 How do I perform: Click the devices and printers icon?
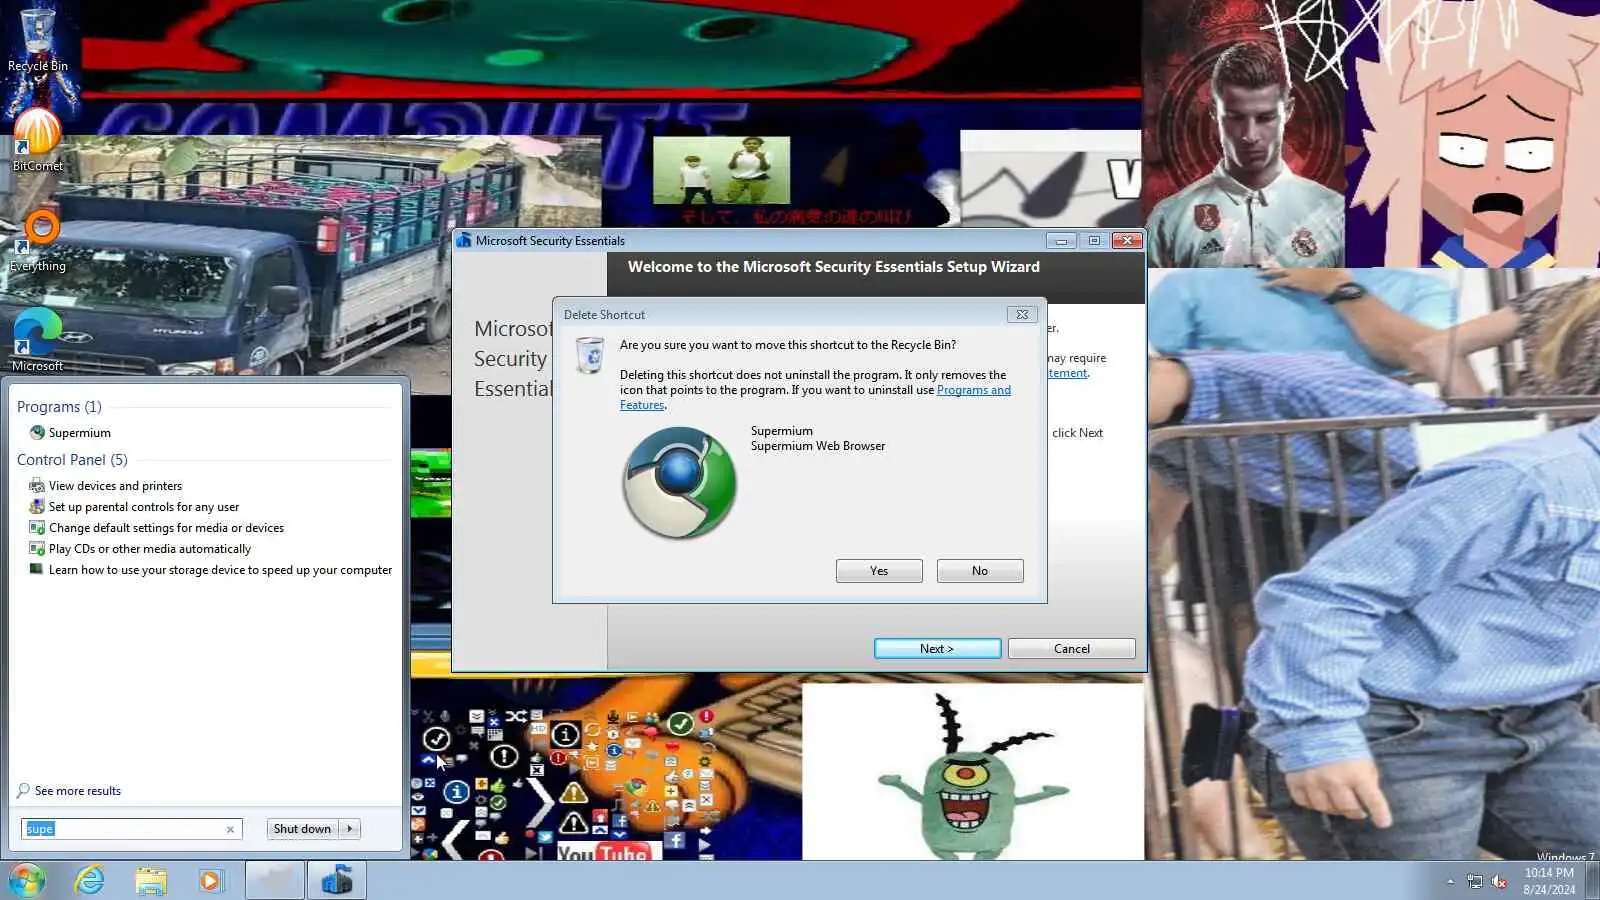pos(37,486)
